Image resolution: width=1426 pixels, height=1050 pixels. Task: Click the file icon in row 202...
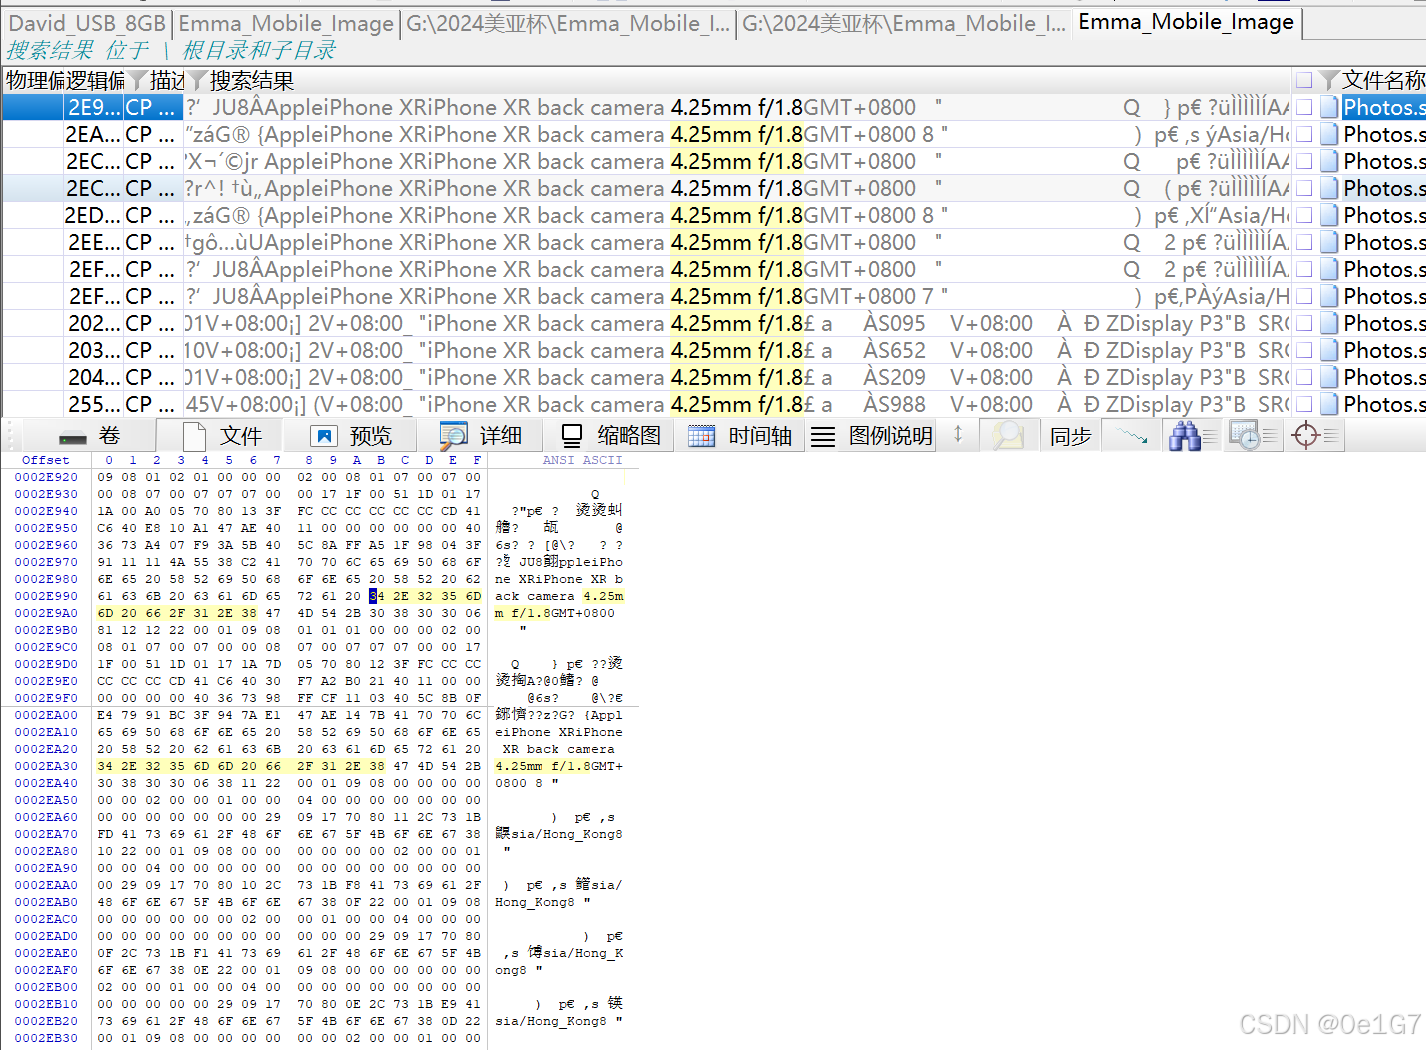click(1329, 323)
